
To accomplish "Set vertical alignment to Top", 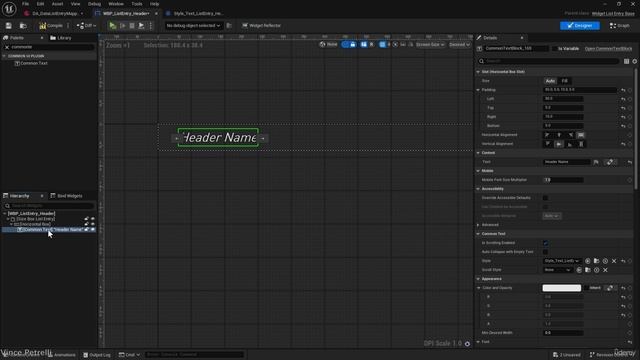I will [547, 144].
